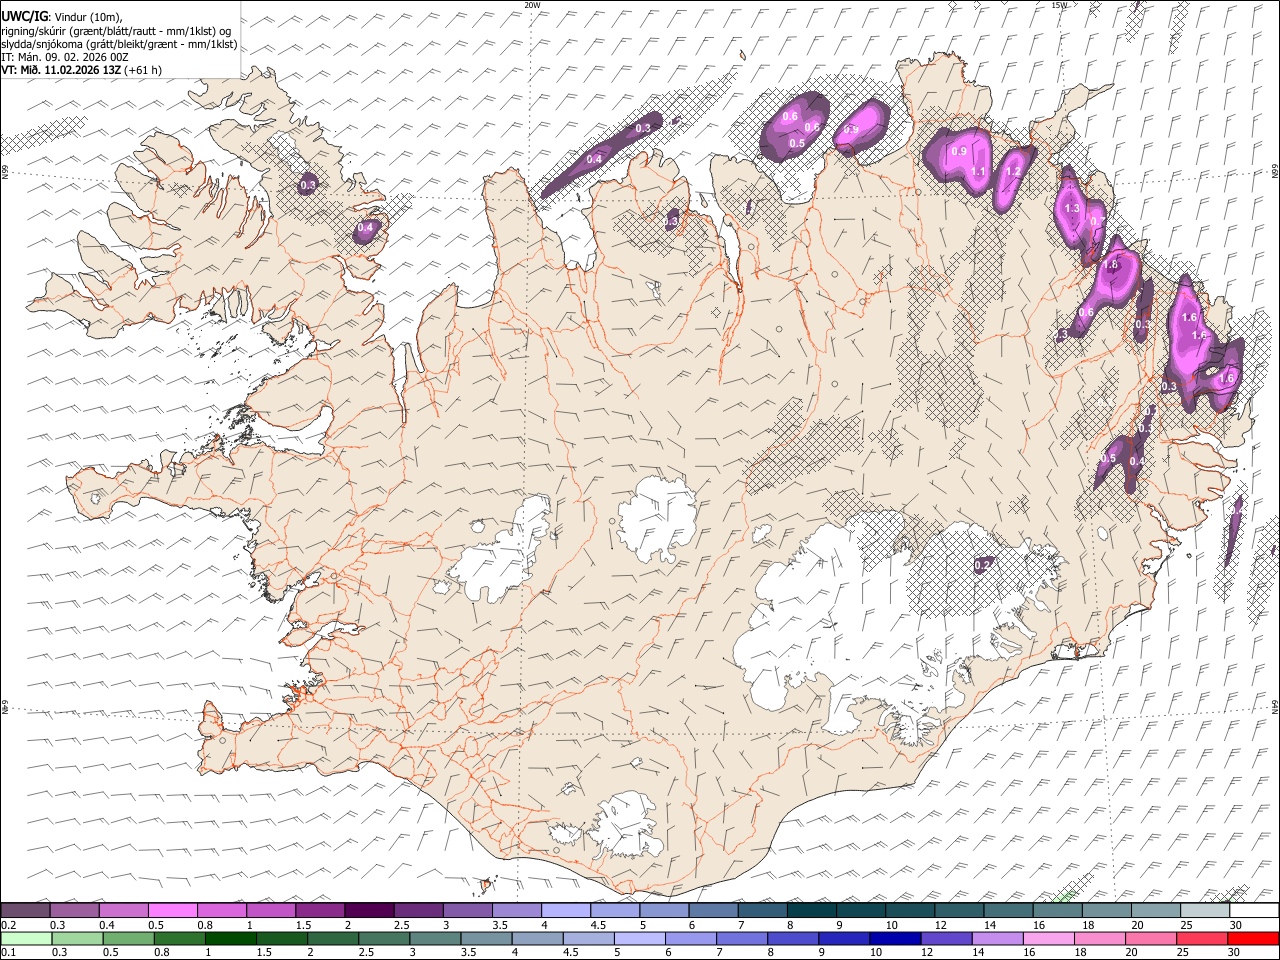The image size is (1280, 960).
Task: Click the '1.2' snowfall value on the map
Action: (x=1012, y=171)
